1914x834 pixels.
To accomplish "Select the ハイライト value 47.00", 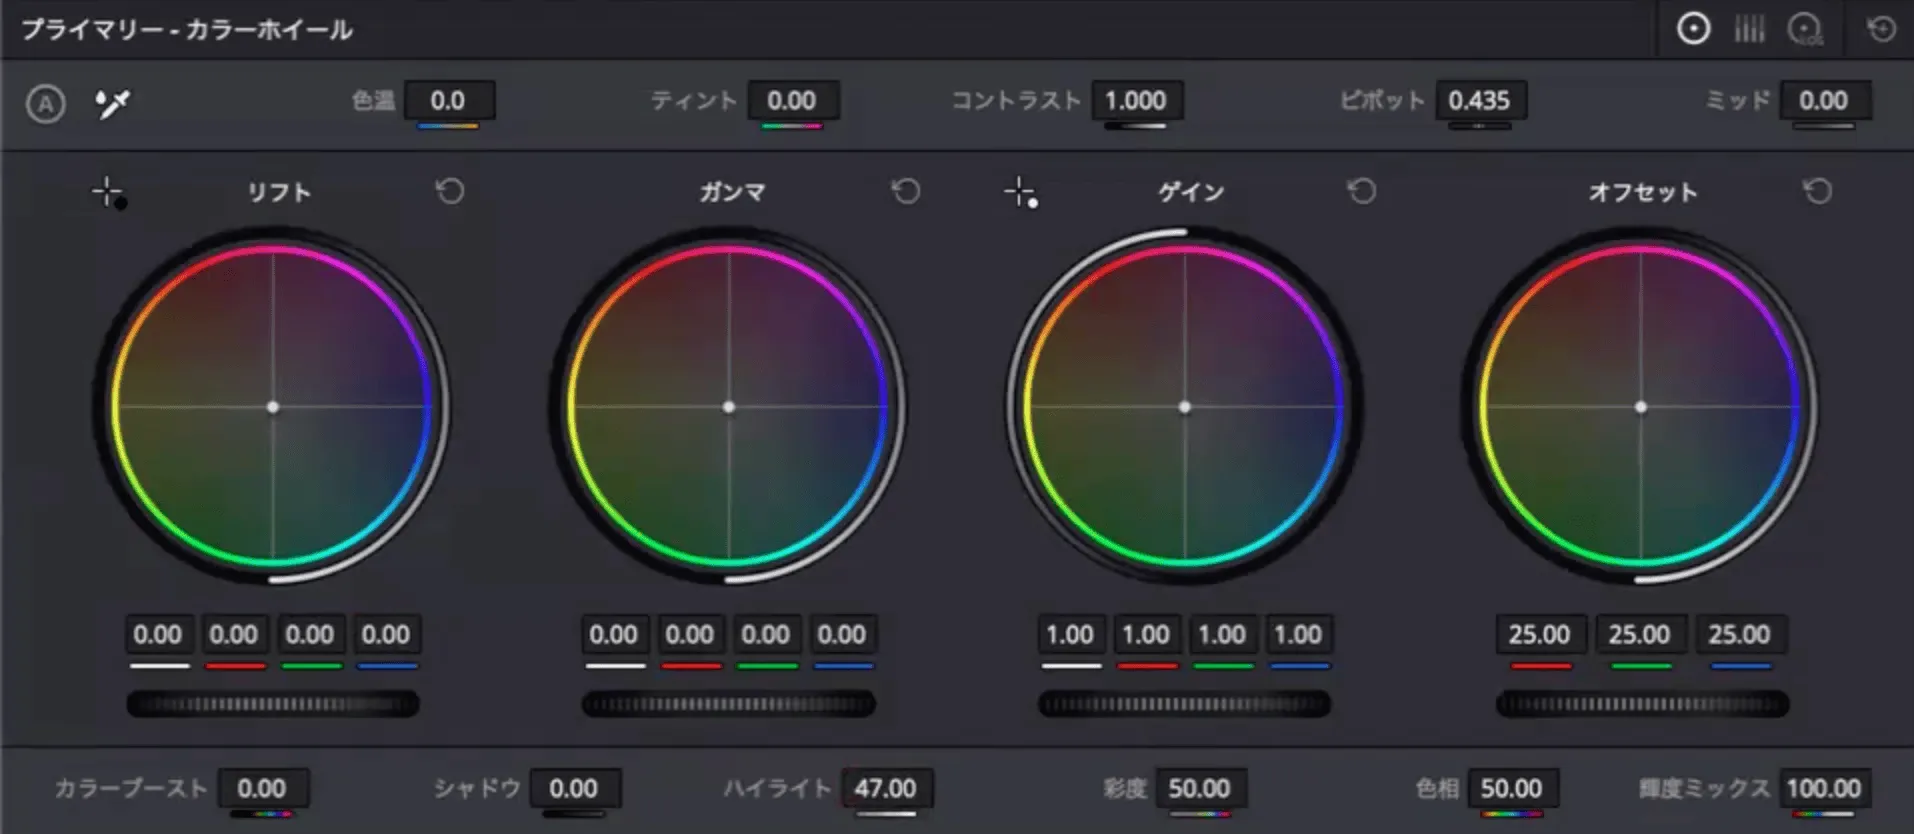I will 886,788.
